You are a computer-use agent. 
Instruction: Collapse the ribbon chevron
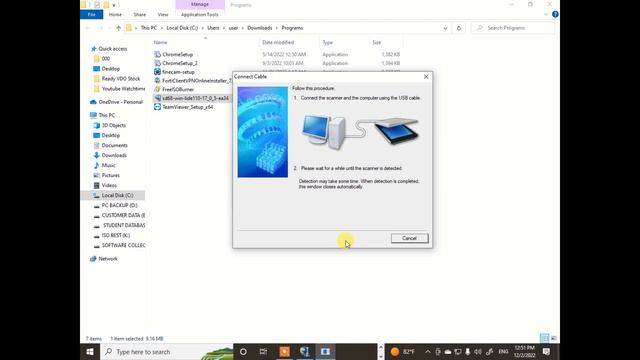[546, 14]
